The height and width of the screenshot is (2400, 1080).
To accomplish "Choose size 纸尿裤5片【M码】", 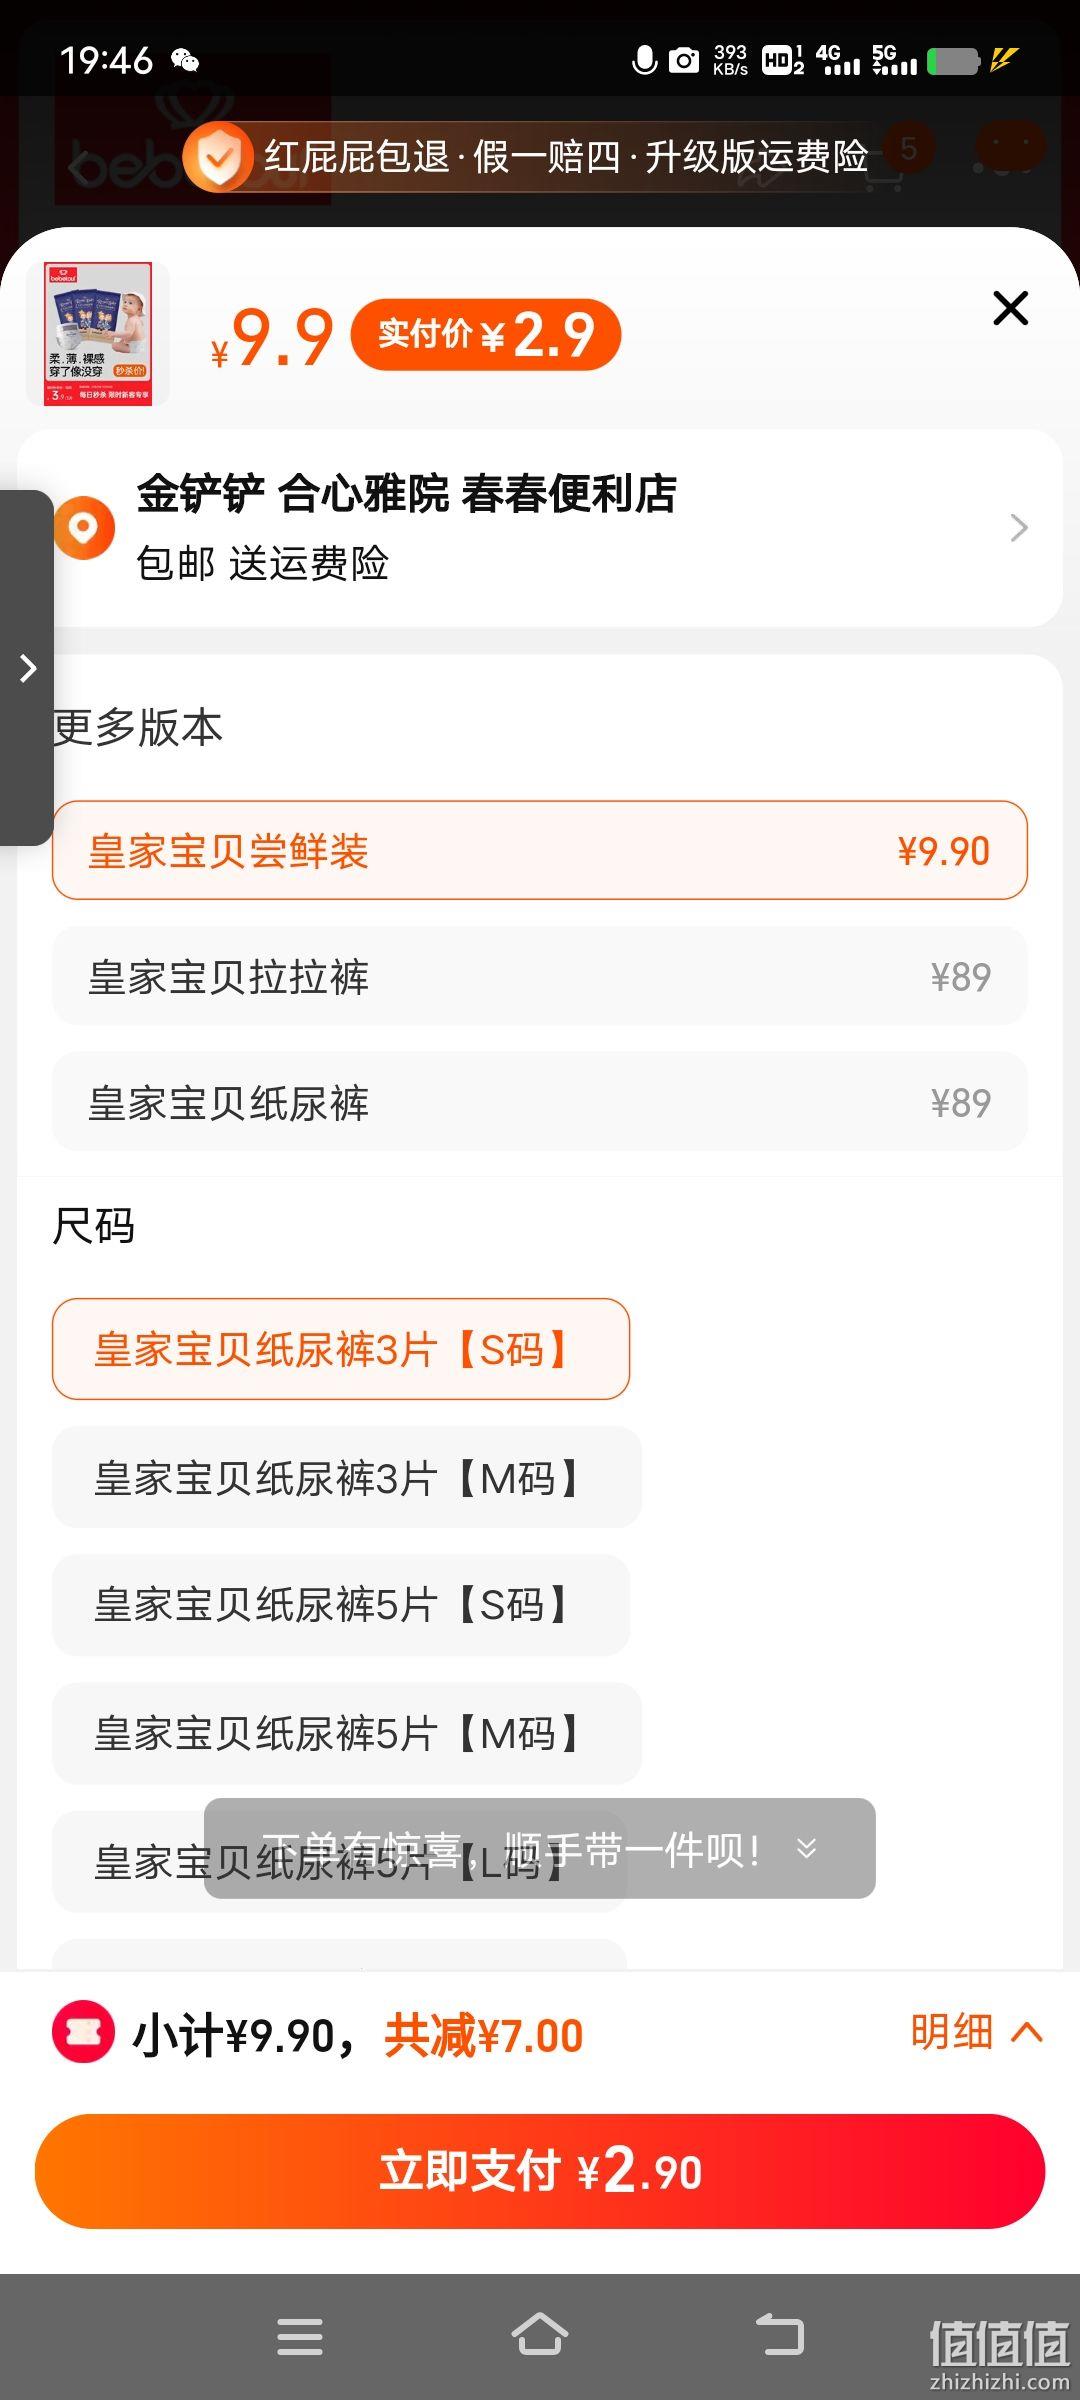I will coord(346,1733).
